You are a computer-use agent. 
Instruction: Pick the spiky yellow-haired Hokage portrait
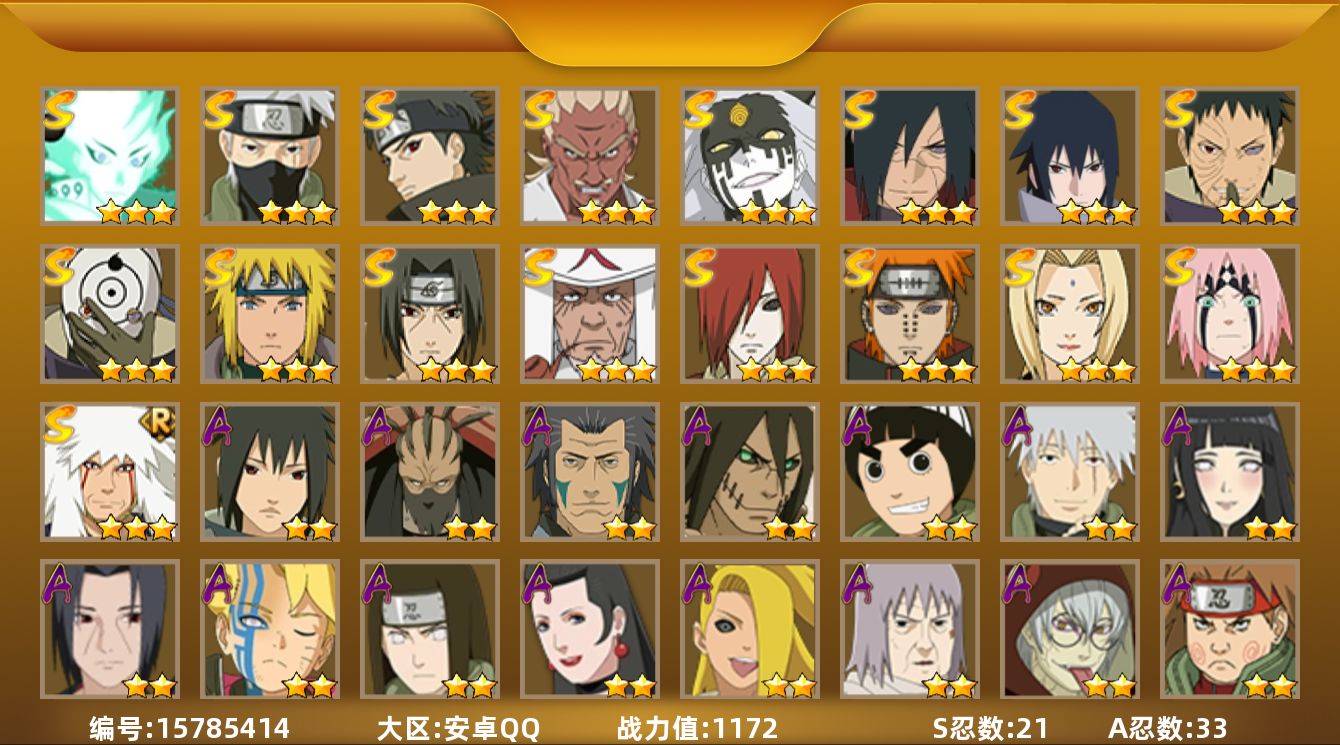pos(270,314)
